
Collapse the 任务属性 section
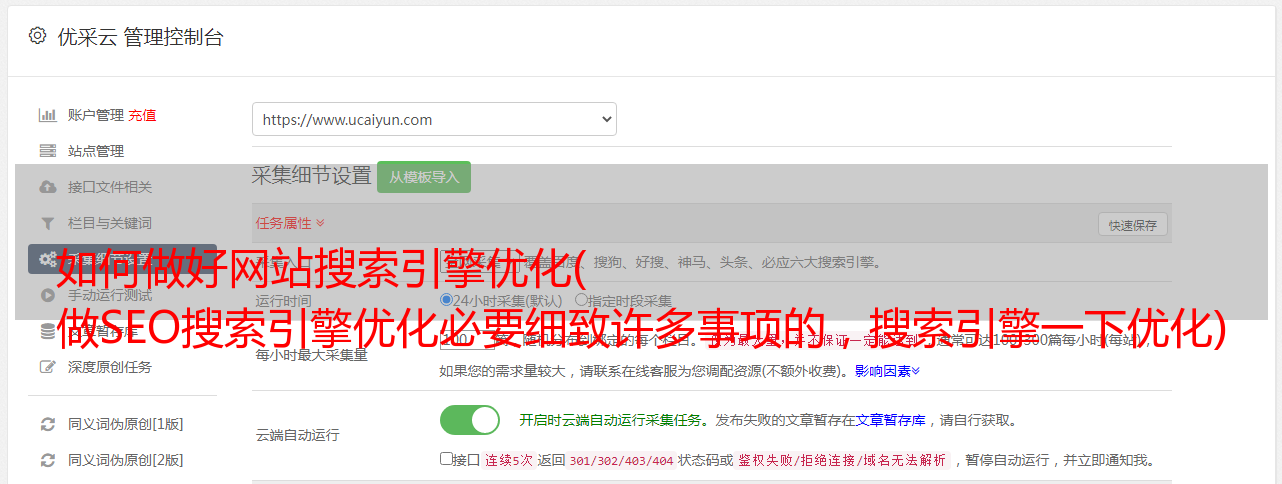[x=290, y=223]
